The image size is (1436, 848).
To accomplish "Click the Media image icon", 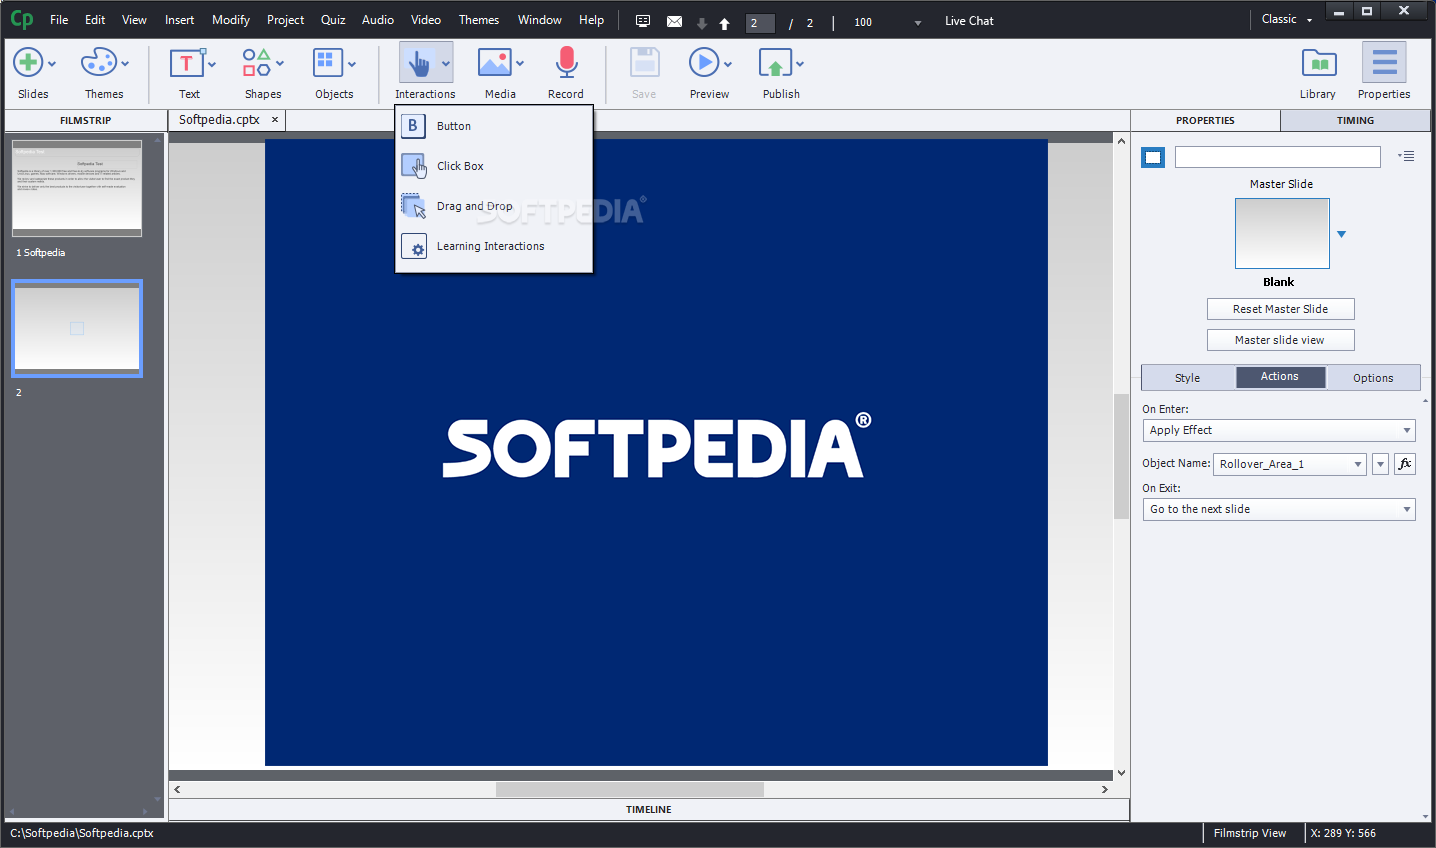I will tap(494, 63).
